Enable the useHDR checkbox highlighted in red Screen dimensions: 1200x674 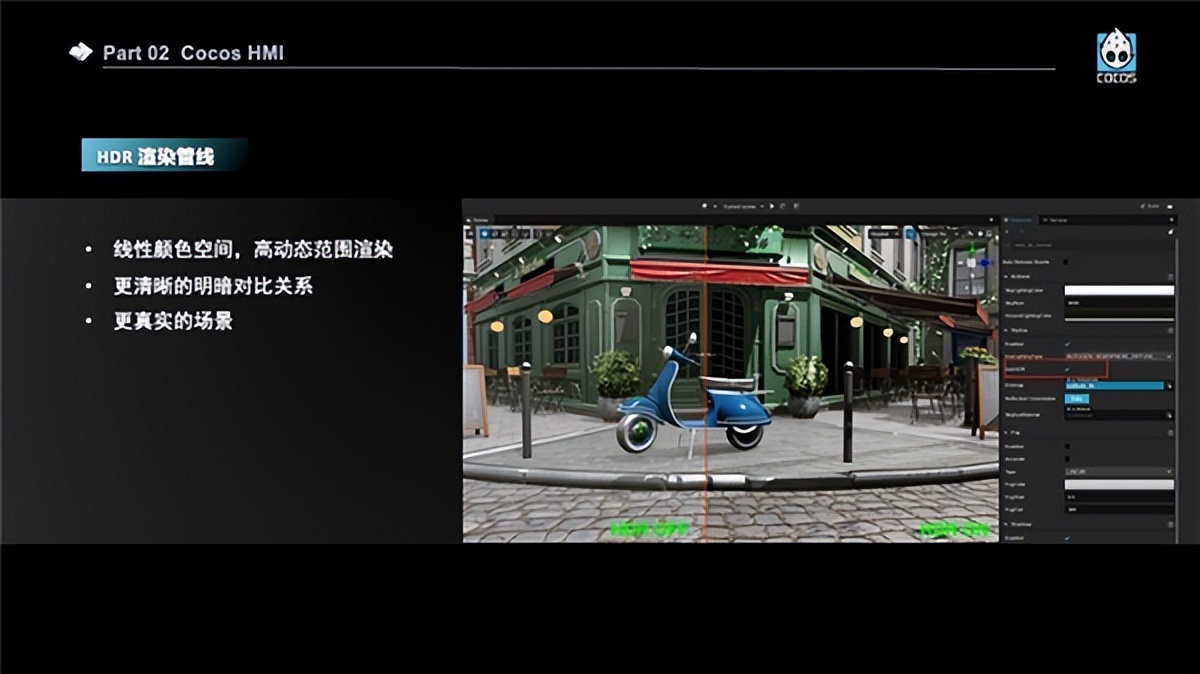click(1068, 368)
